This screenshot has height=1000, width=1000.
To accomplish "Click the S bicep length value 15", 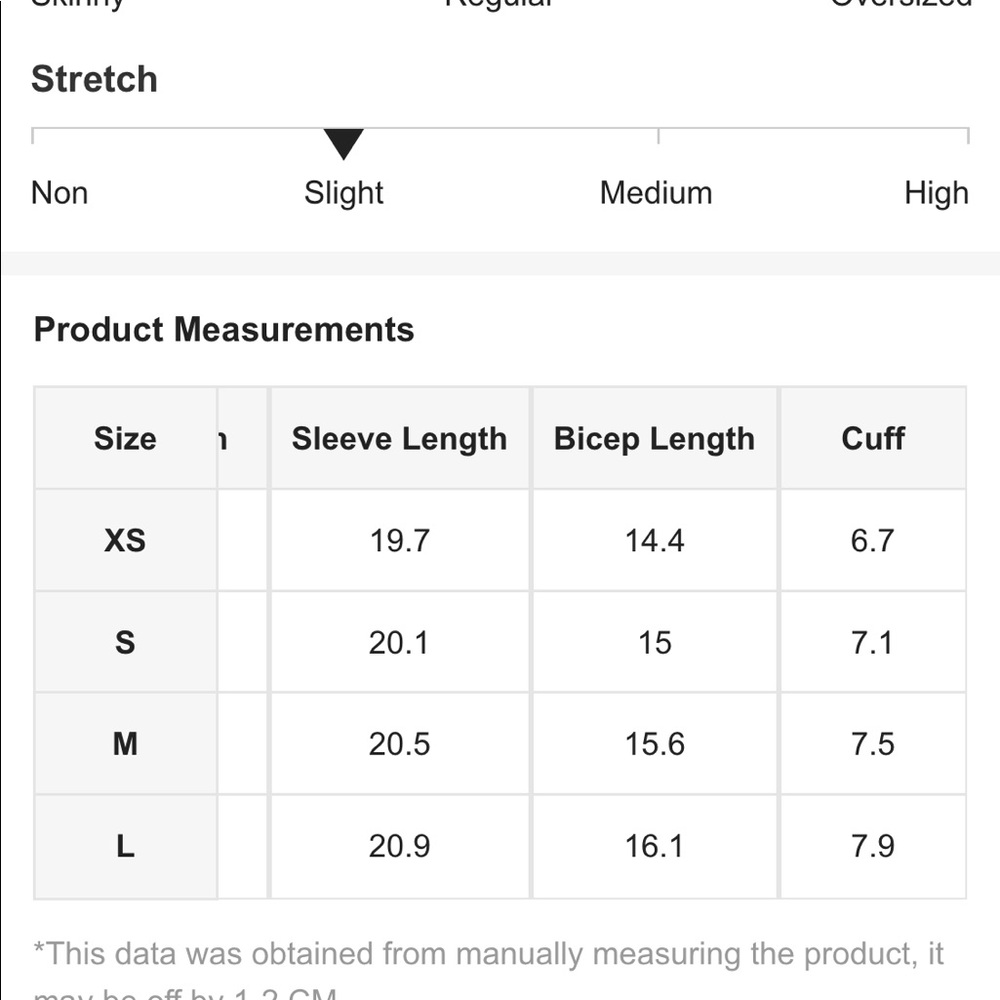I will tap(654, 642).
